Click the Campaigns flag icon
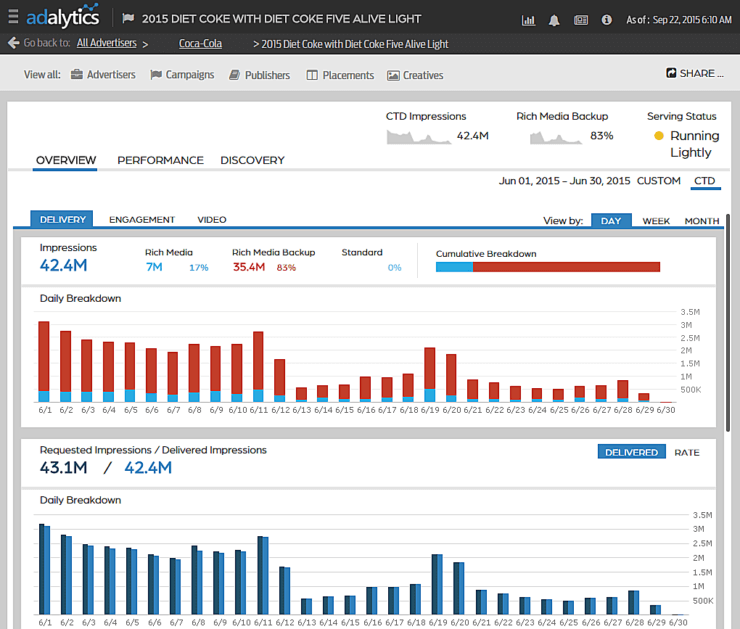The image size is (740, 629). click(x=156, y=75)
